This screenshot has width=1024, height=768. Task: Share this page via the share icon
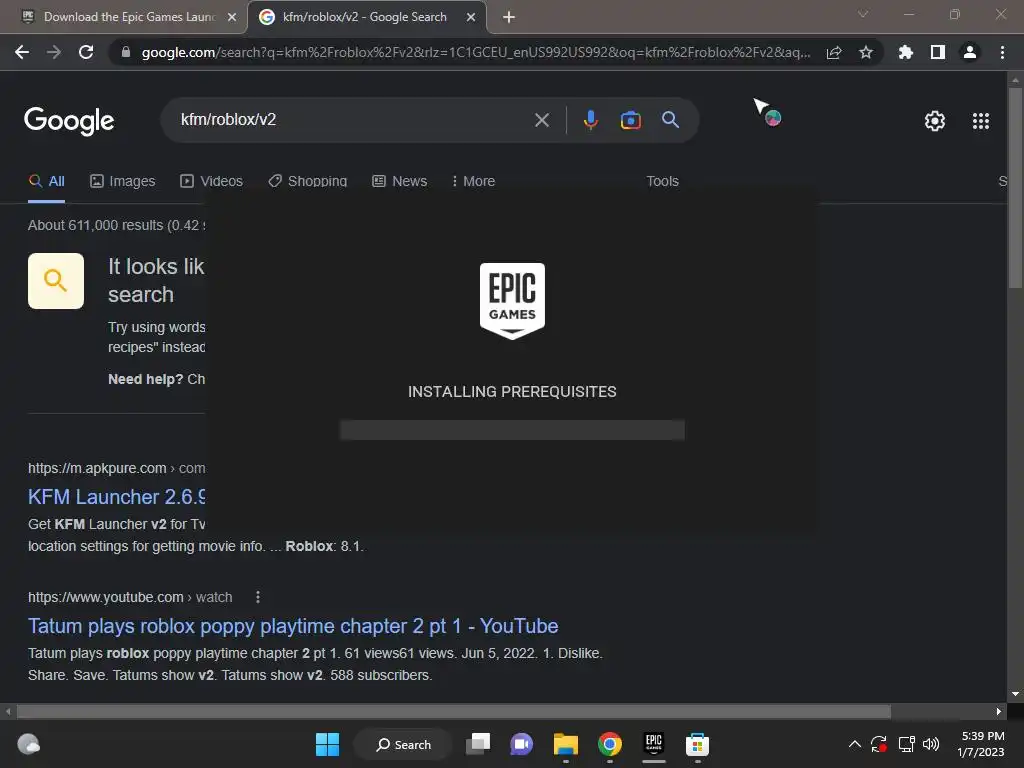tap(834, 52)
